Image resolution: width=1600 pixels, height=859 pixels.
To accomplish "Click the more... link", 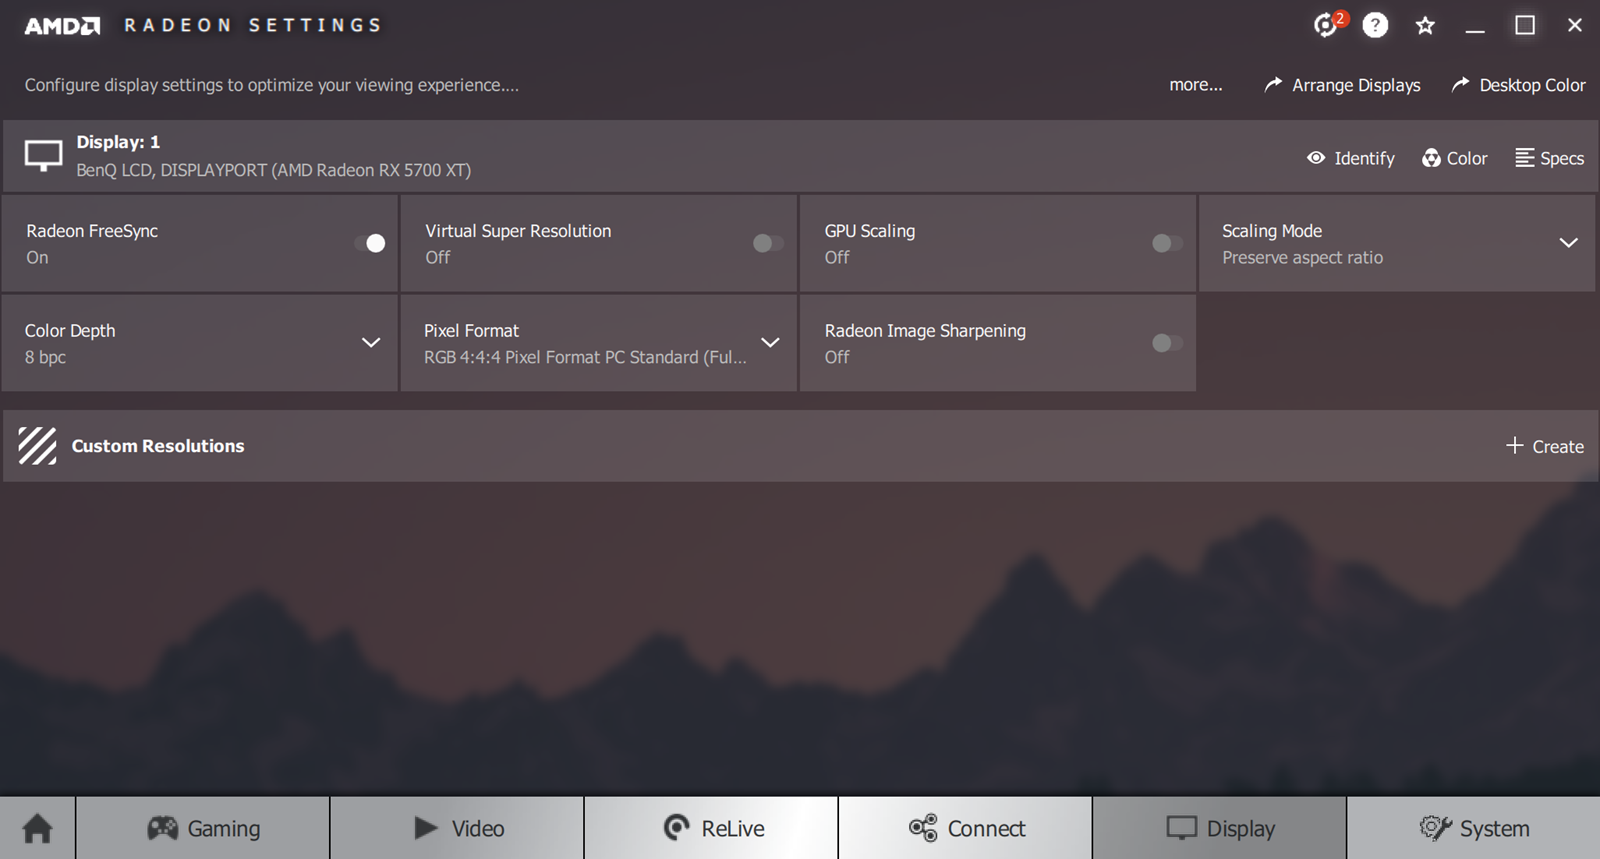I will 1196,85.
